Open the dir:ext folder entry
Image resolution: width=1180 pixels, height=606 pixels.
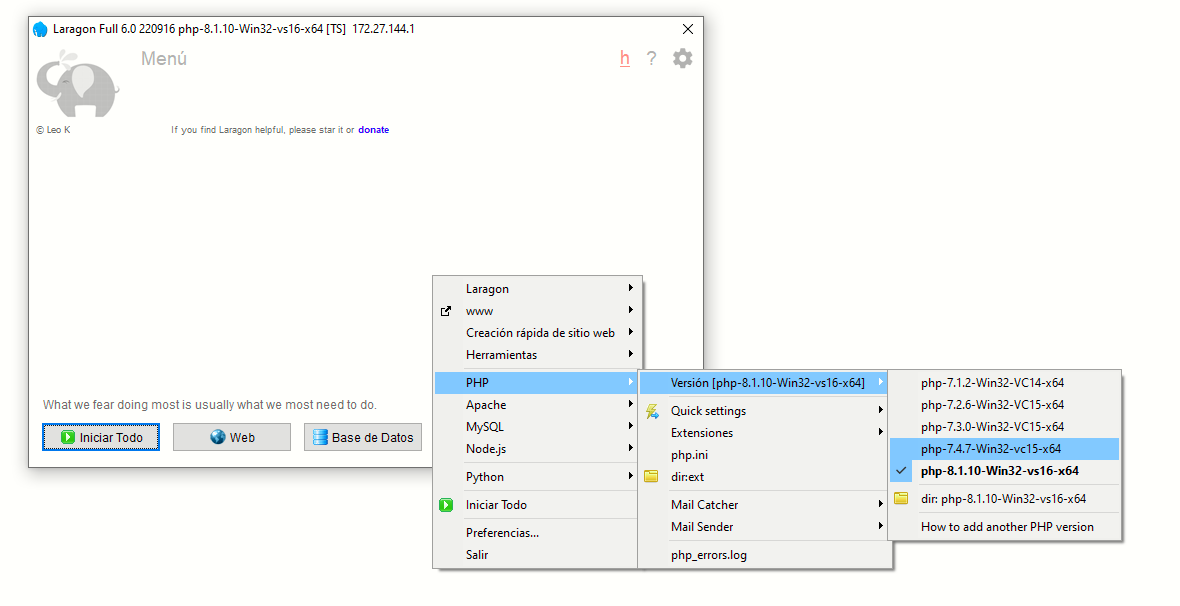click(688, 477)
